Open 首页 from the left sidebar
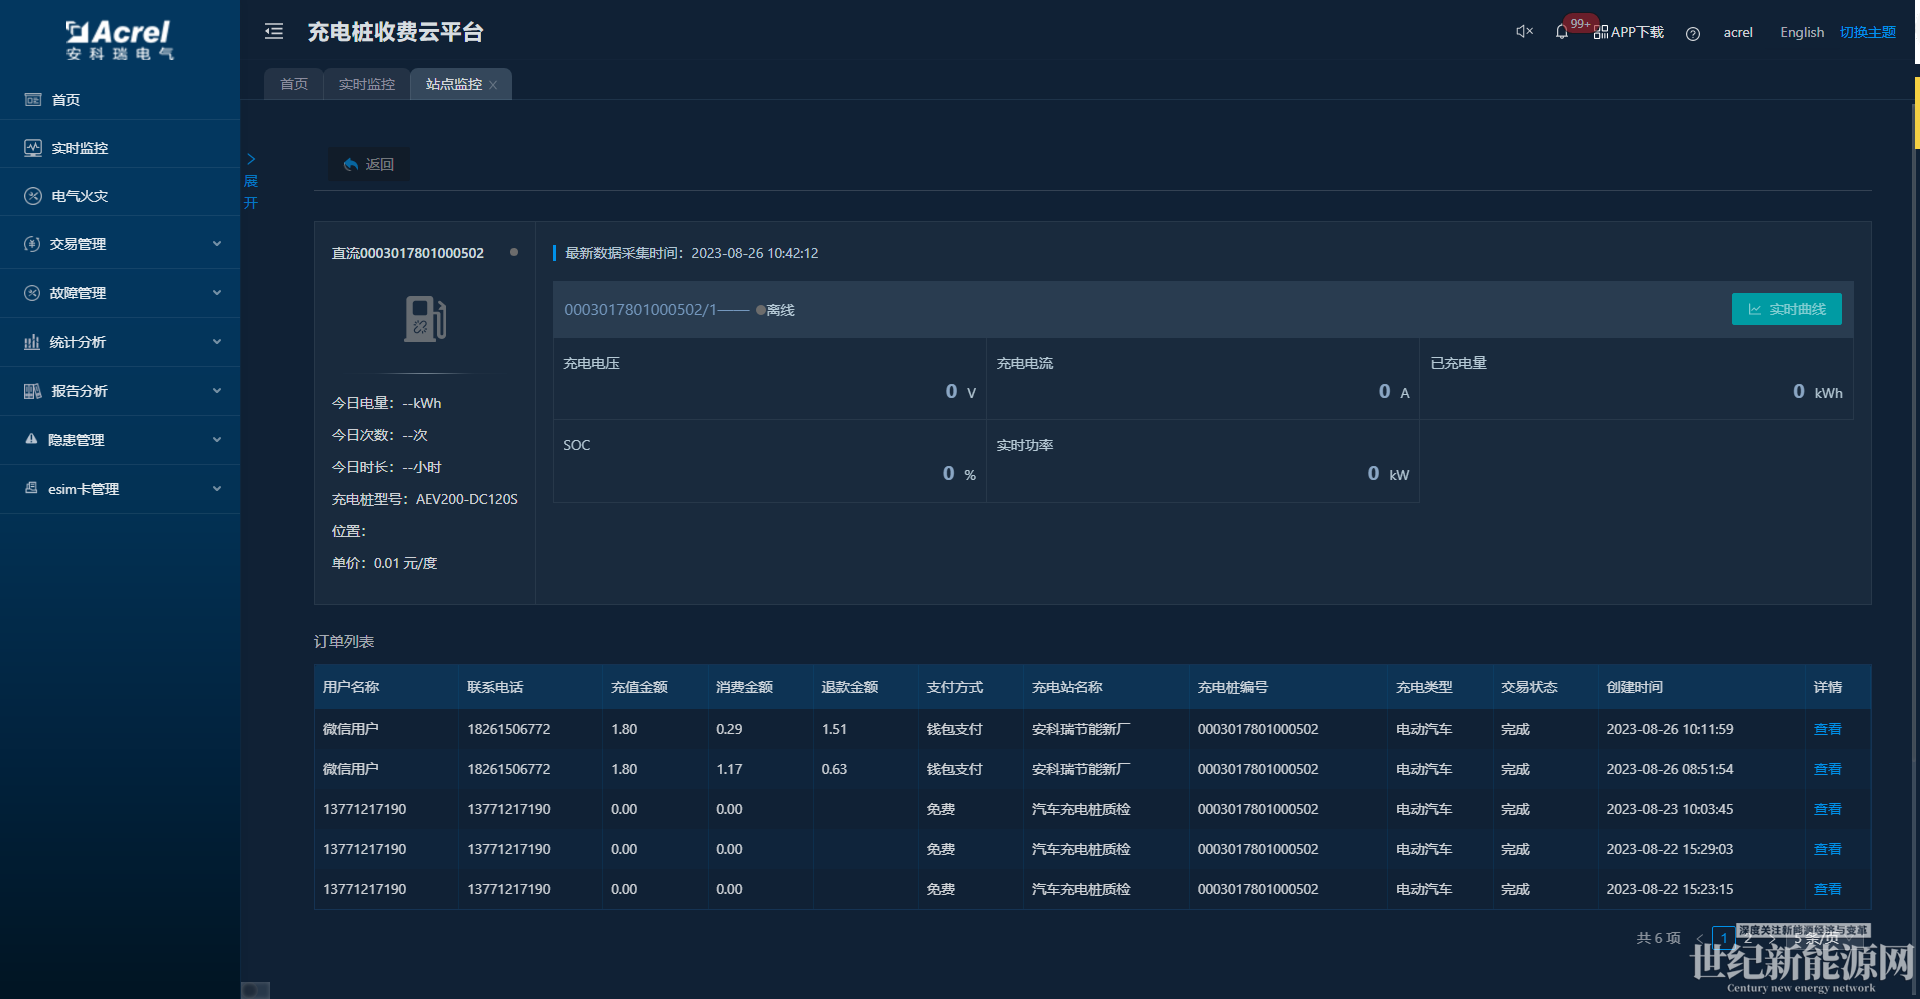Viewport: 1920px width, 999px height. (x=66, y=100)
